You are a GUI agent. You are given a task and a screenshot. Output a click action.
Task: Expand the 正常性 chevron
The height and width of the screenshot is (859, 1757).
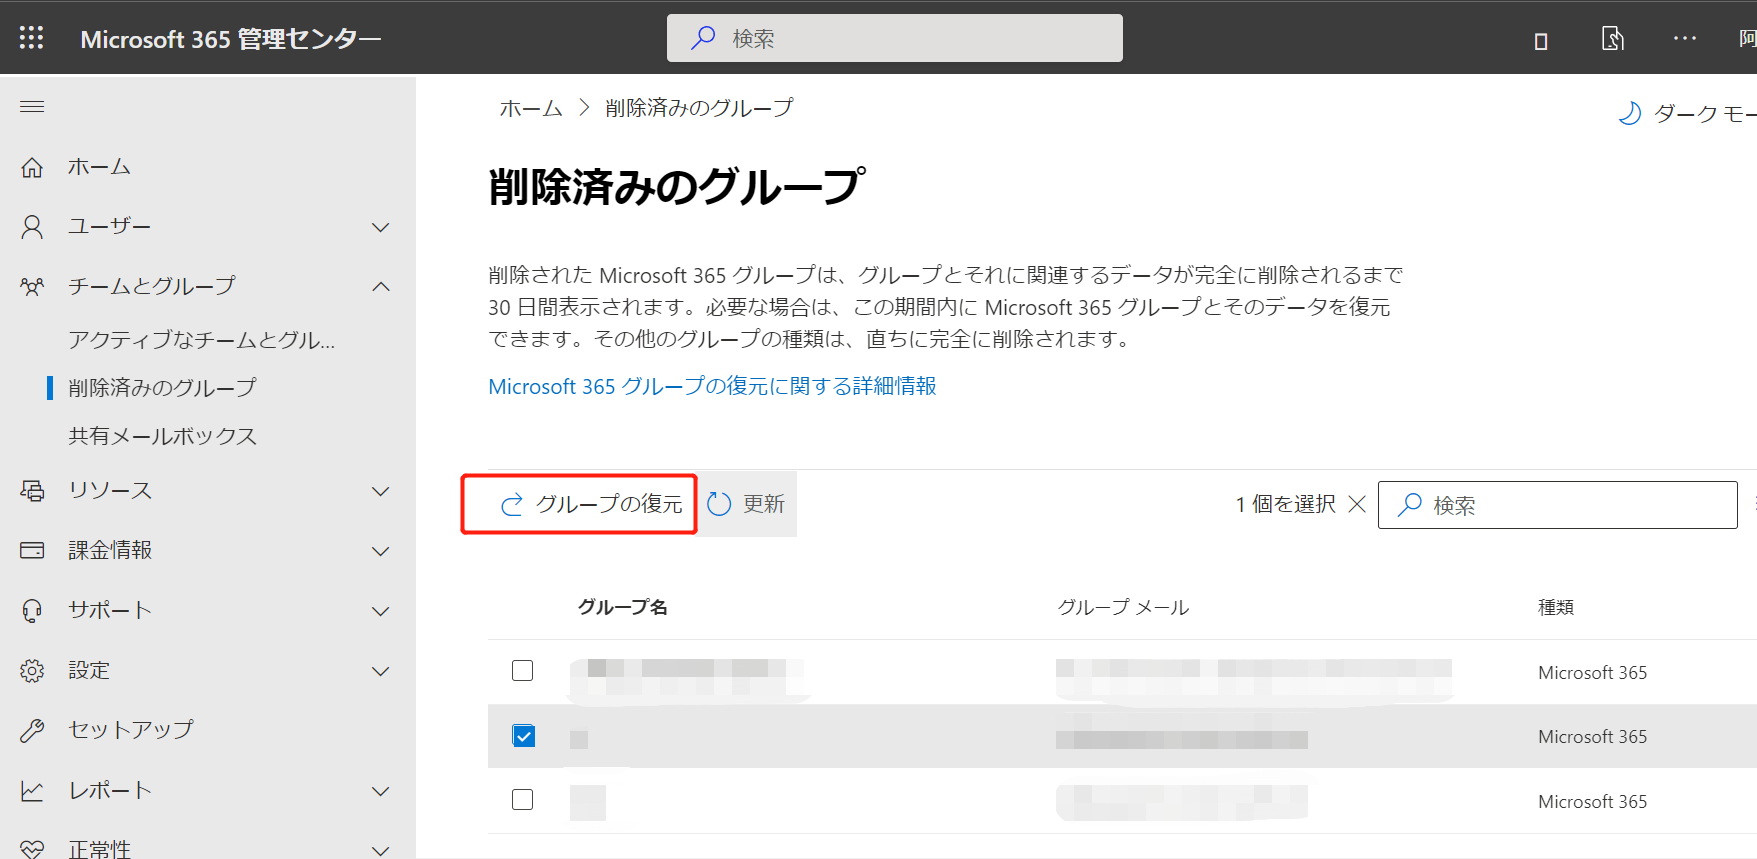(381, 850)
